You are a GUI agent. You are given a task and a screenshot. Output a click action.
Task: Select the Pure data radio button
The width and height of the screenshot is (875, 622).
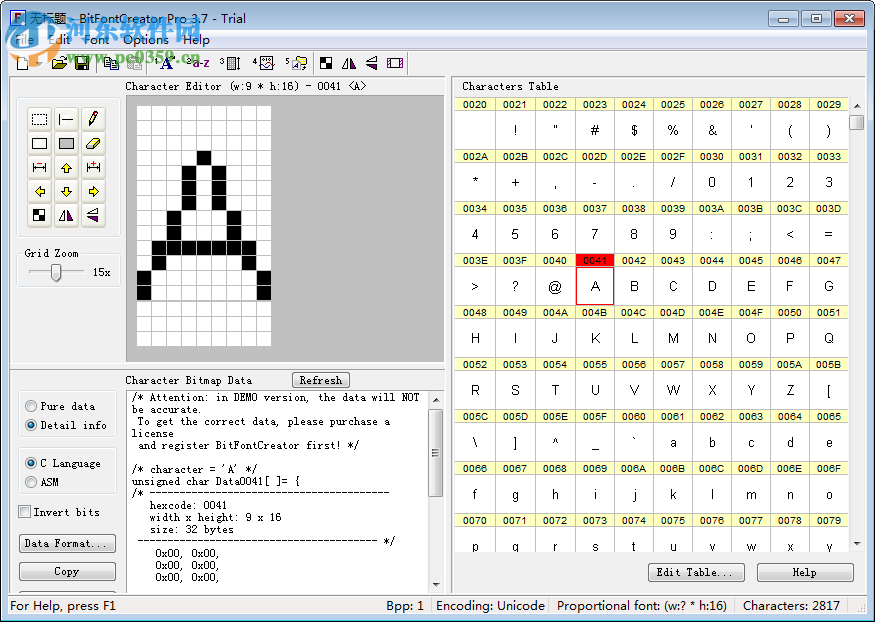pos(31,407)
